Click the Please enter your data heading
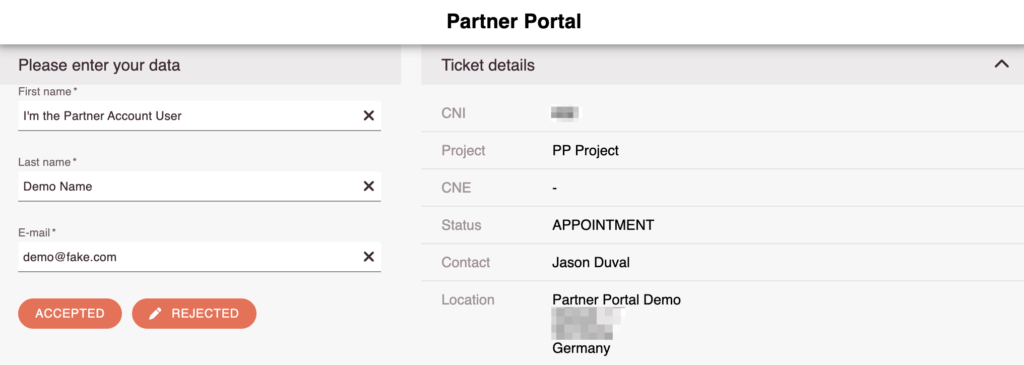The width and height of the screenshot is (1024, 365). [x=99, y=65]
